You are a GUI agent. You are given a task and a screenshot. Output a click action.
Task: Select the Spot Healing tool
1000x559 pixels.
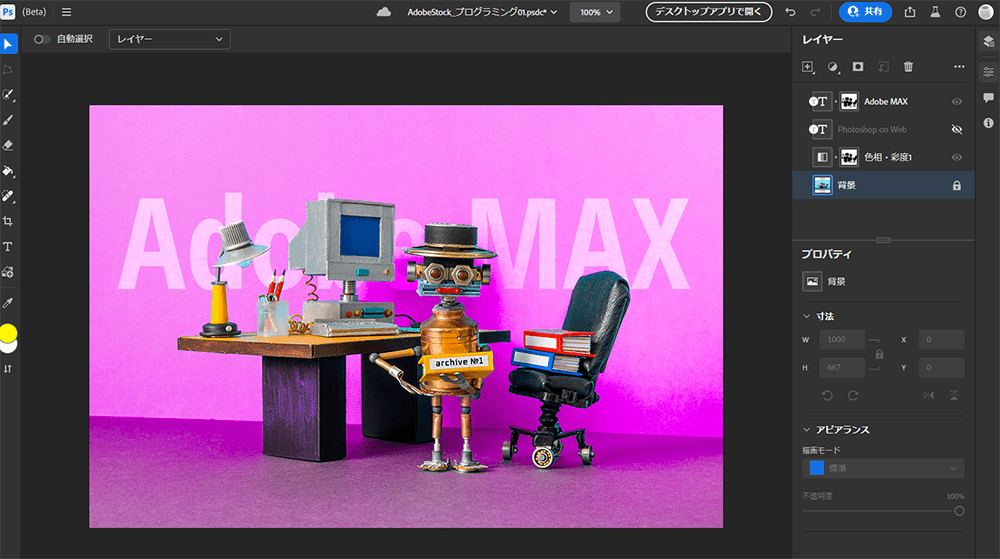[8, 196]
